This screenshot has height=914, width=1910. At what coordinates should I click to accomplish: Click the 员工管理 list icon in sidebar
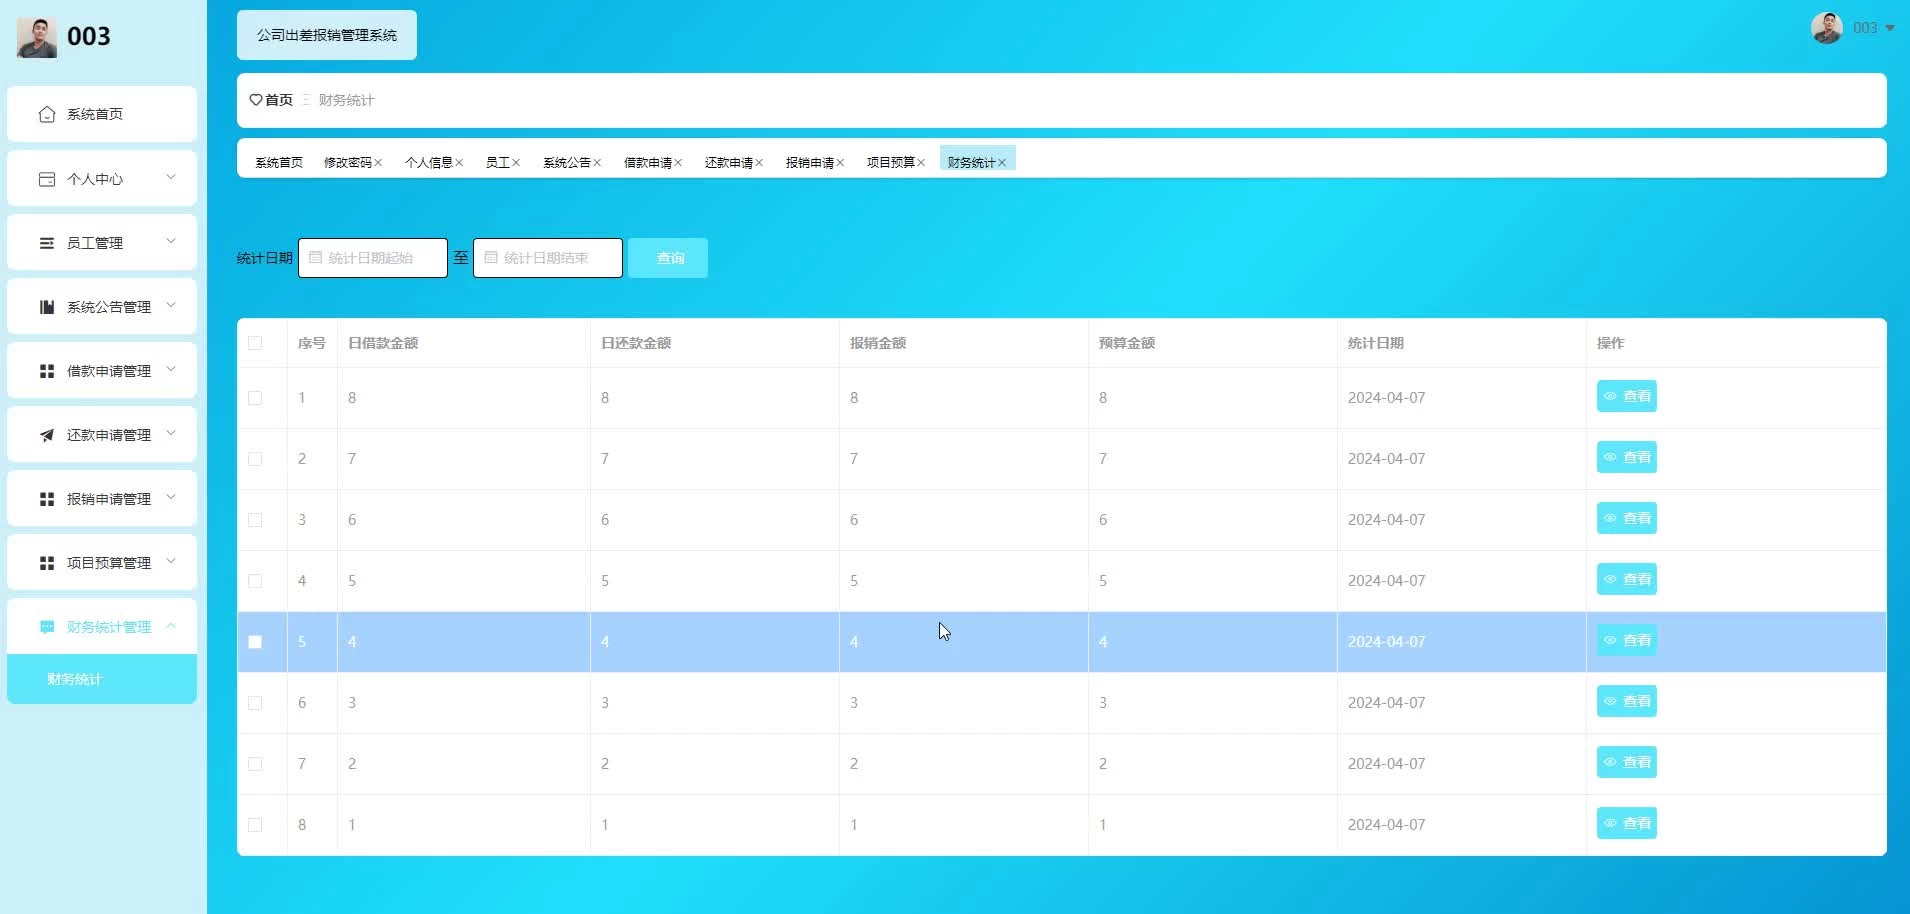coord(47,243)
